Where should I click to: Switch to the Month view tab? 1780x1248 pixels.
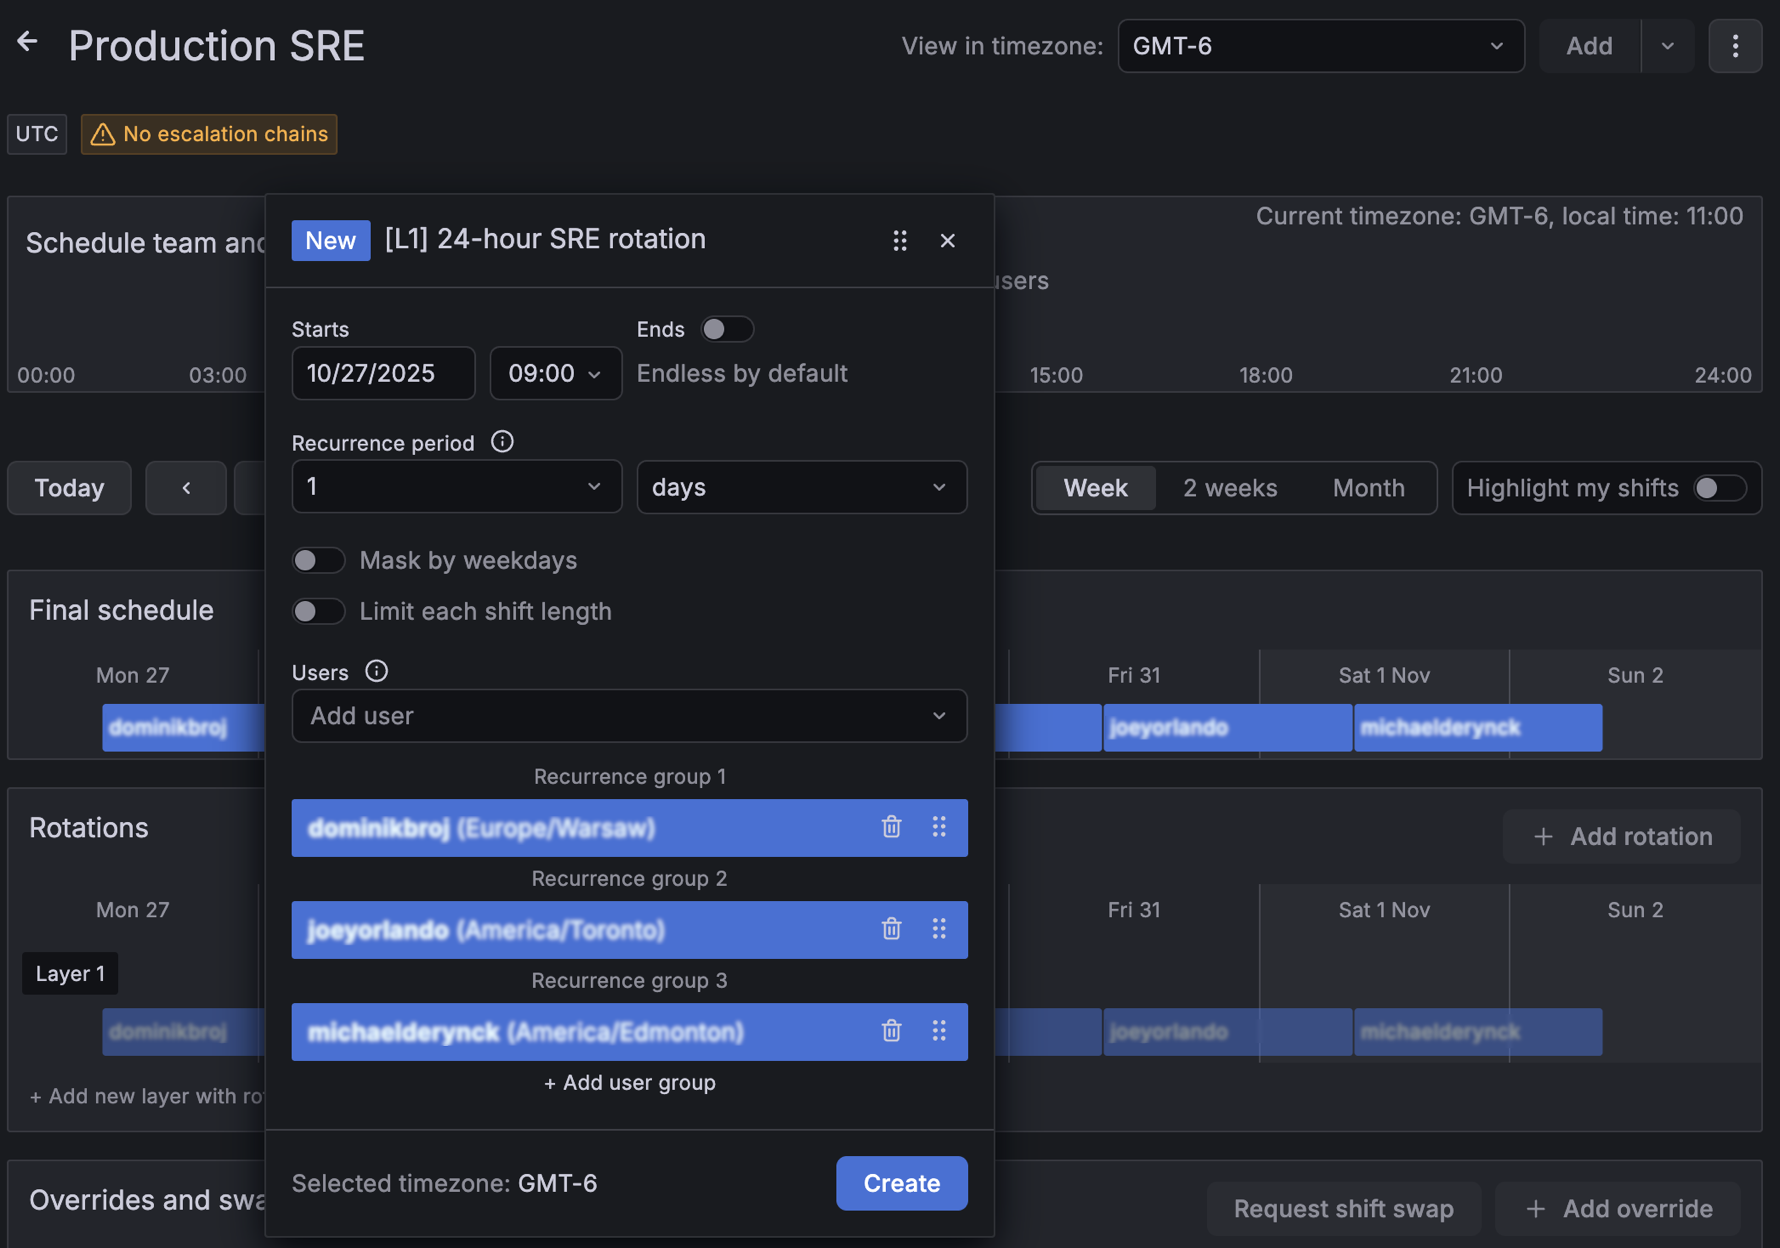click(1368, 488)
